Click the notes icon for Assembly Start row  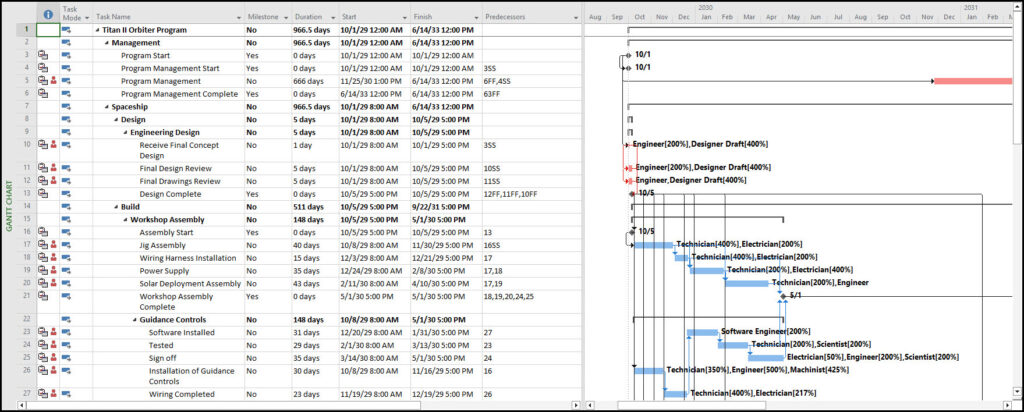42,232
